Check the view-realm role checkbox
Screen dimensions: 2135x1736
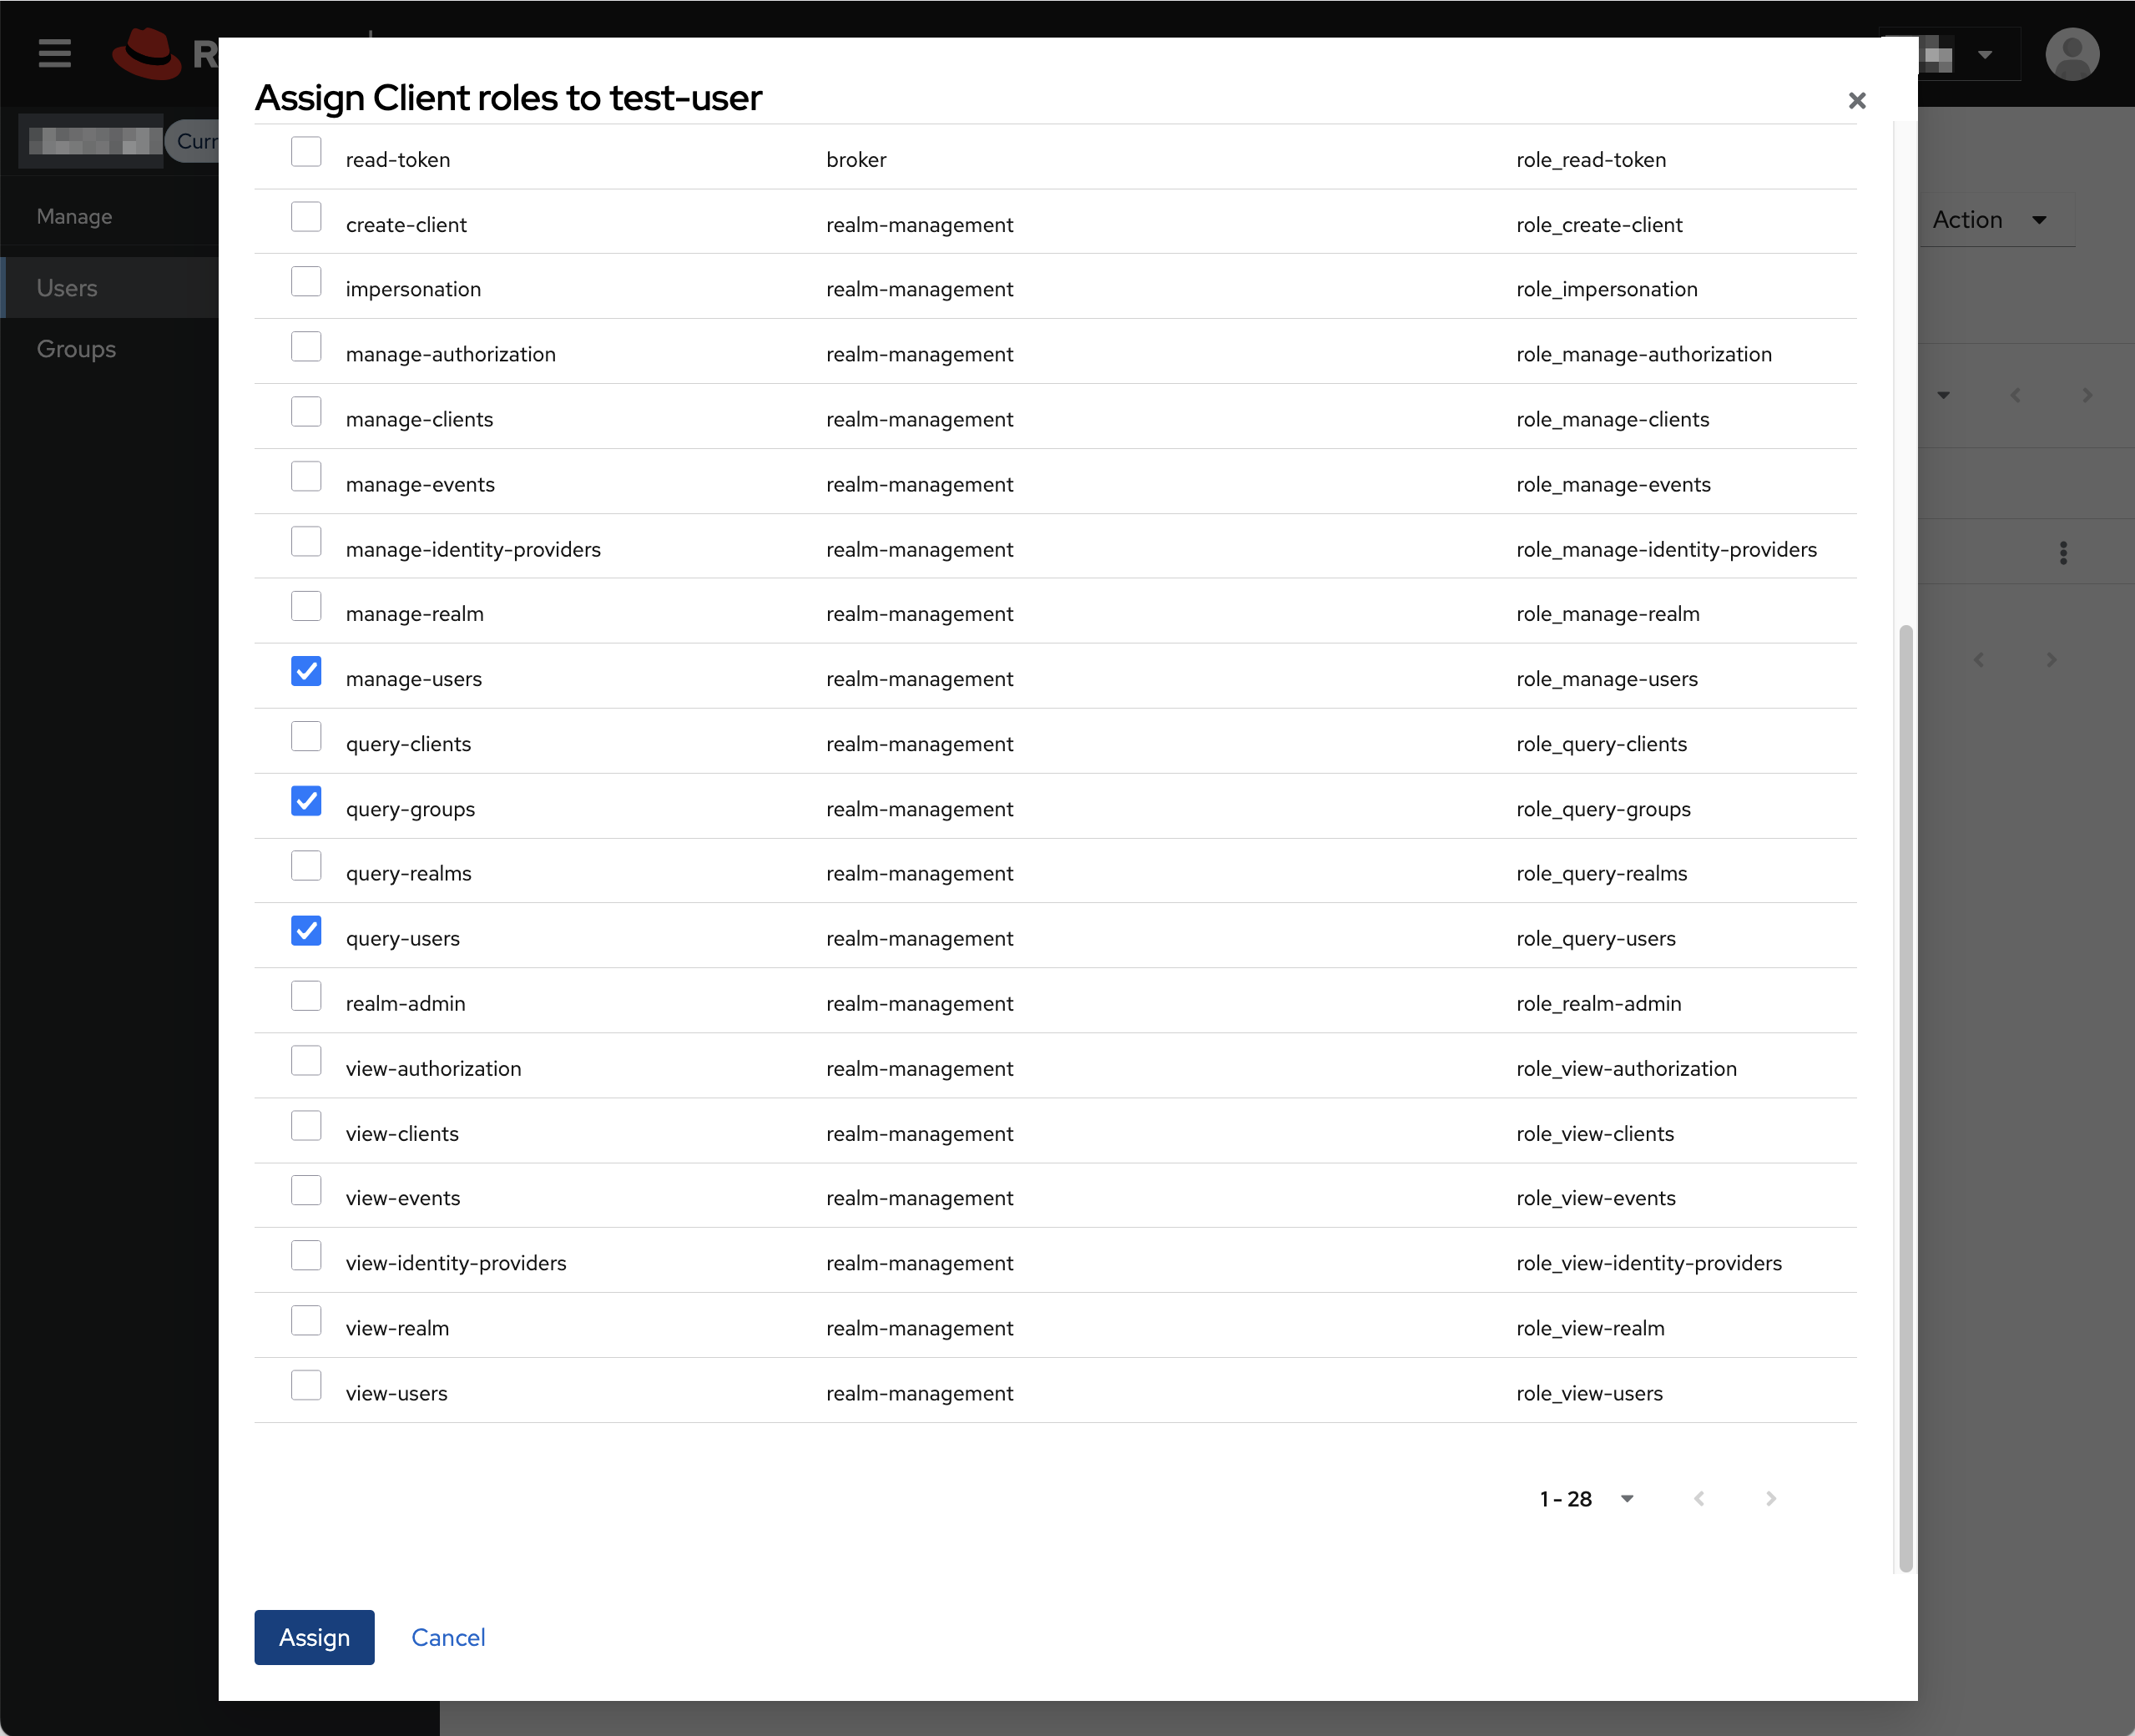pyautogui.click(x=306, y=1320)
